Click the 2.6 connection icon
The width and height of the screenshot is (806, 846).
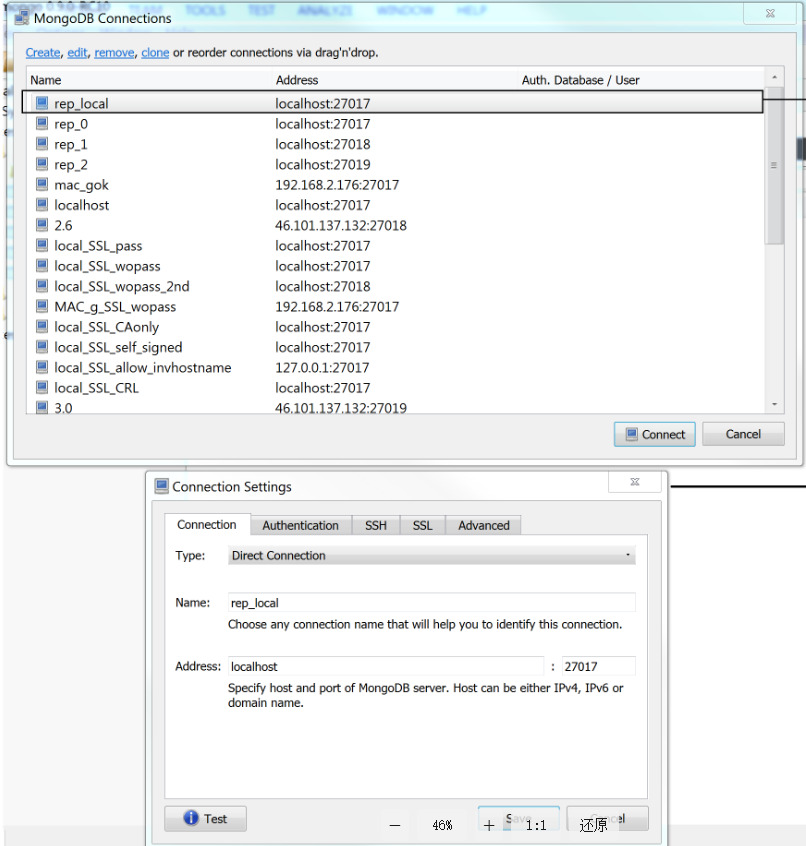[42, 224]
